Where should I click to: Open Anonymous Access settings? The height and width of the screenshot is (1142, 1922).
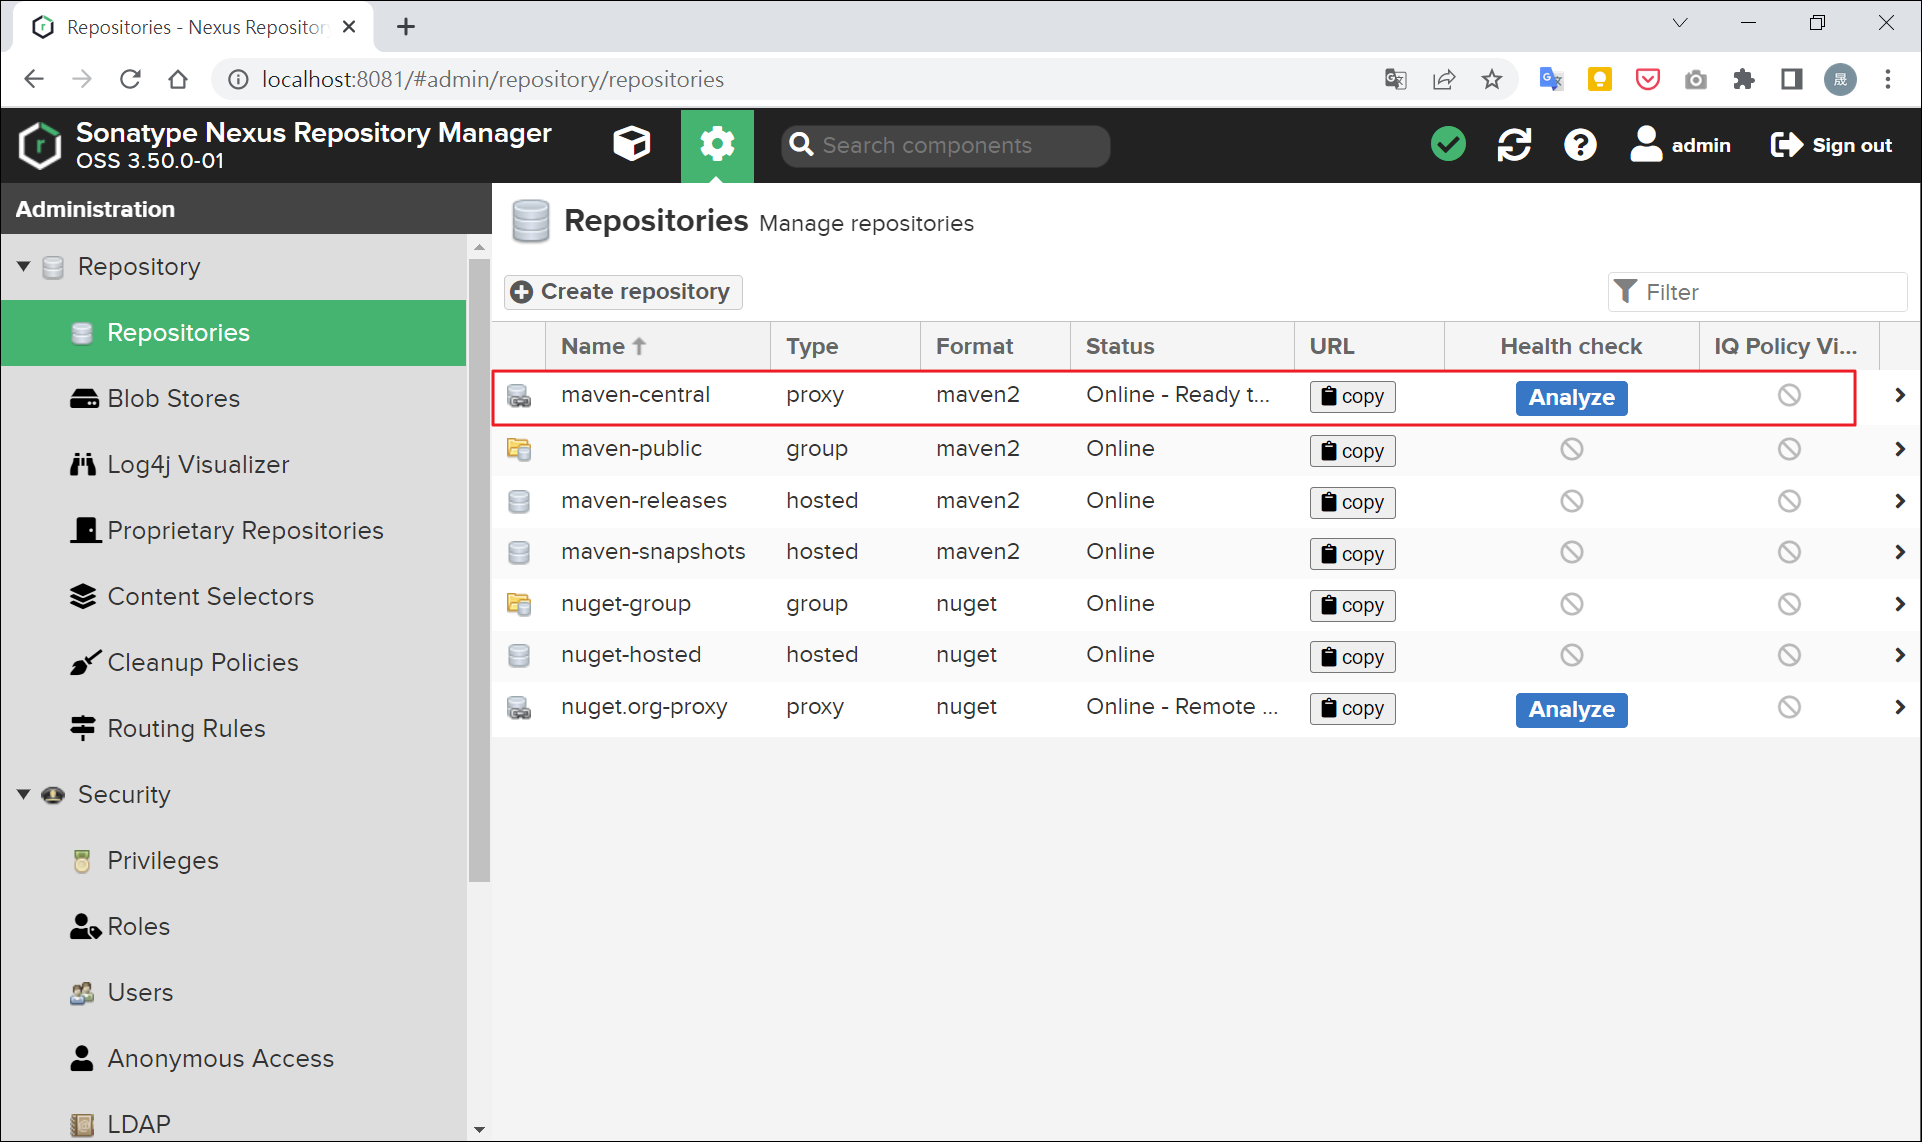(x=220, y=1057)
